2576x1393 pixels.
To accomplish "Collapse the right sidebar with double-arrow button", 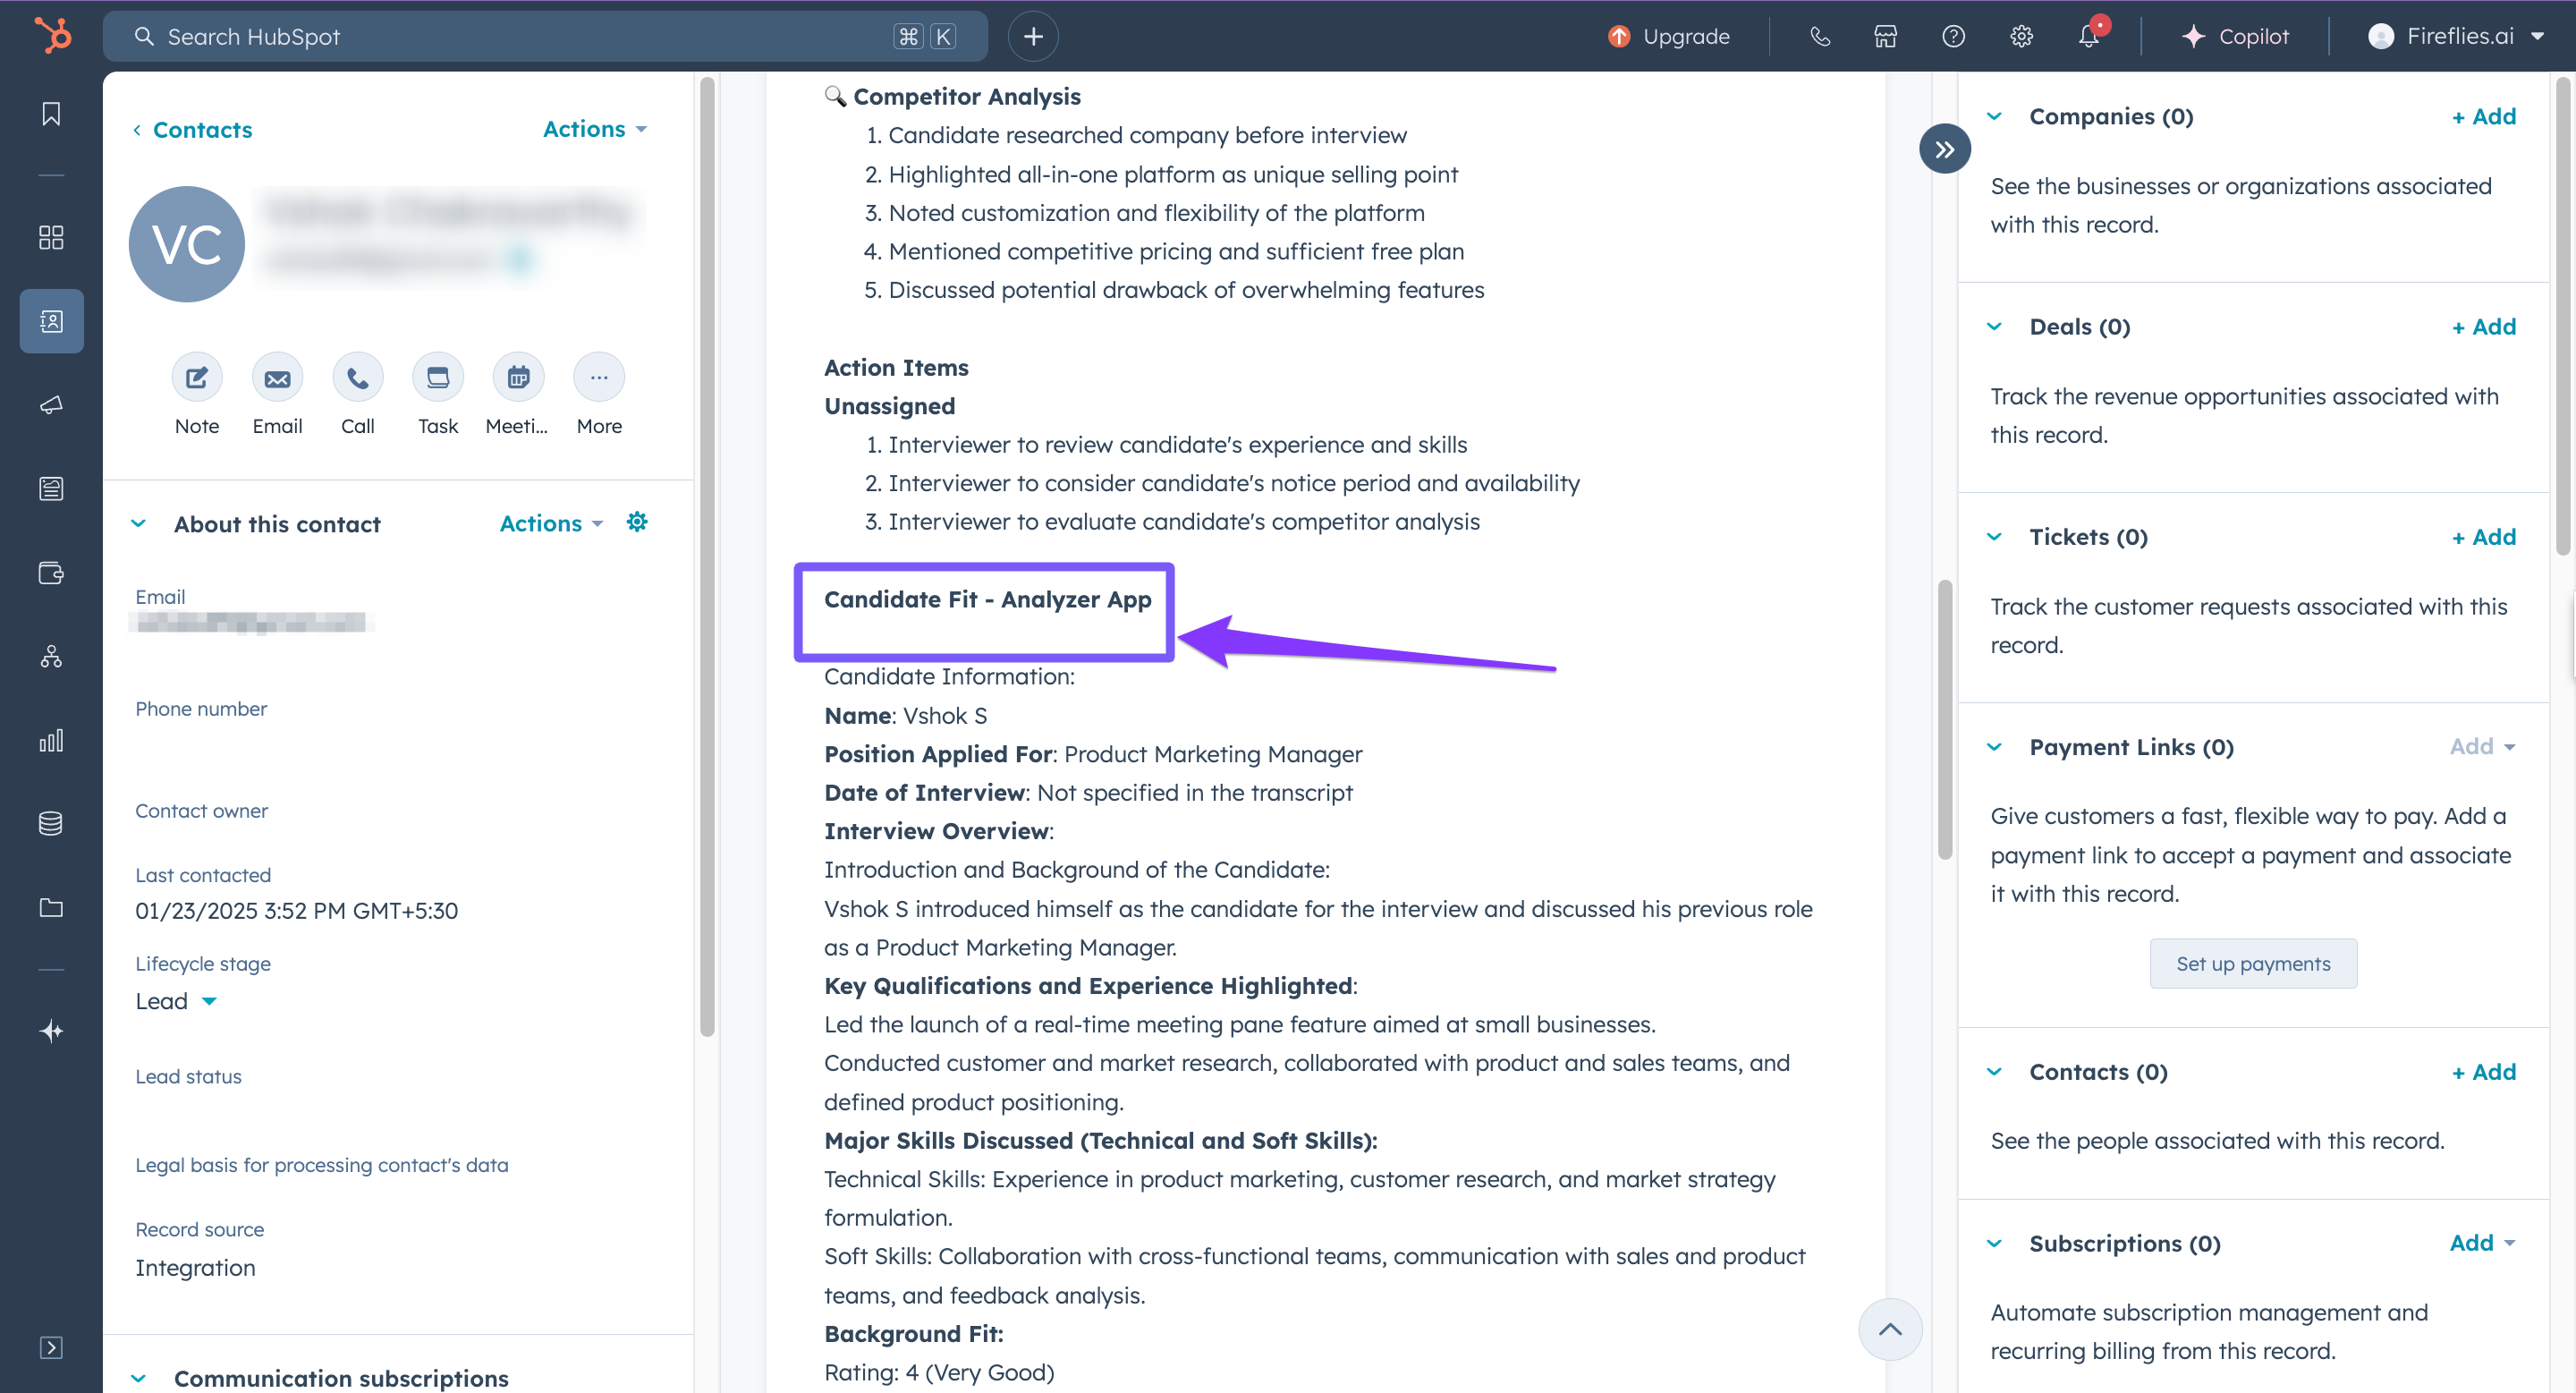I will [1944, 149].
